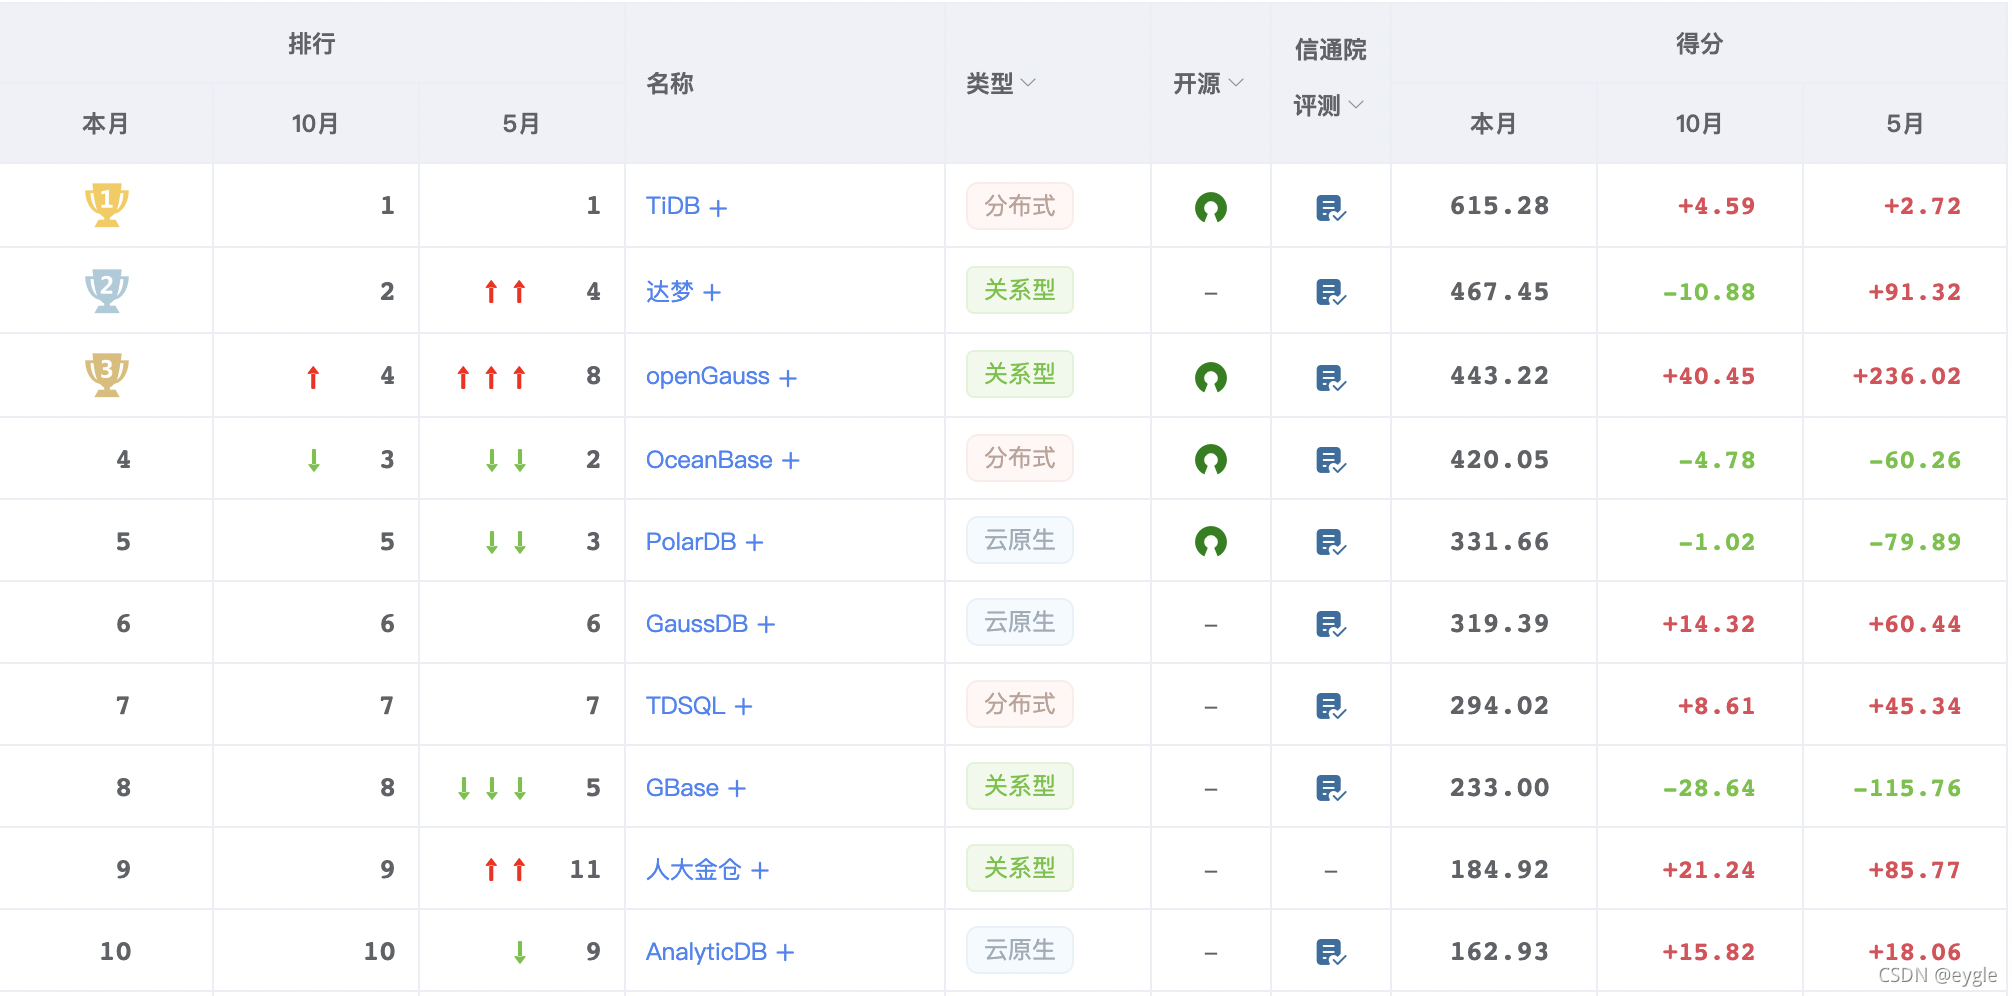
Task: Click the score 467.45
Action: 1499,292
